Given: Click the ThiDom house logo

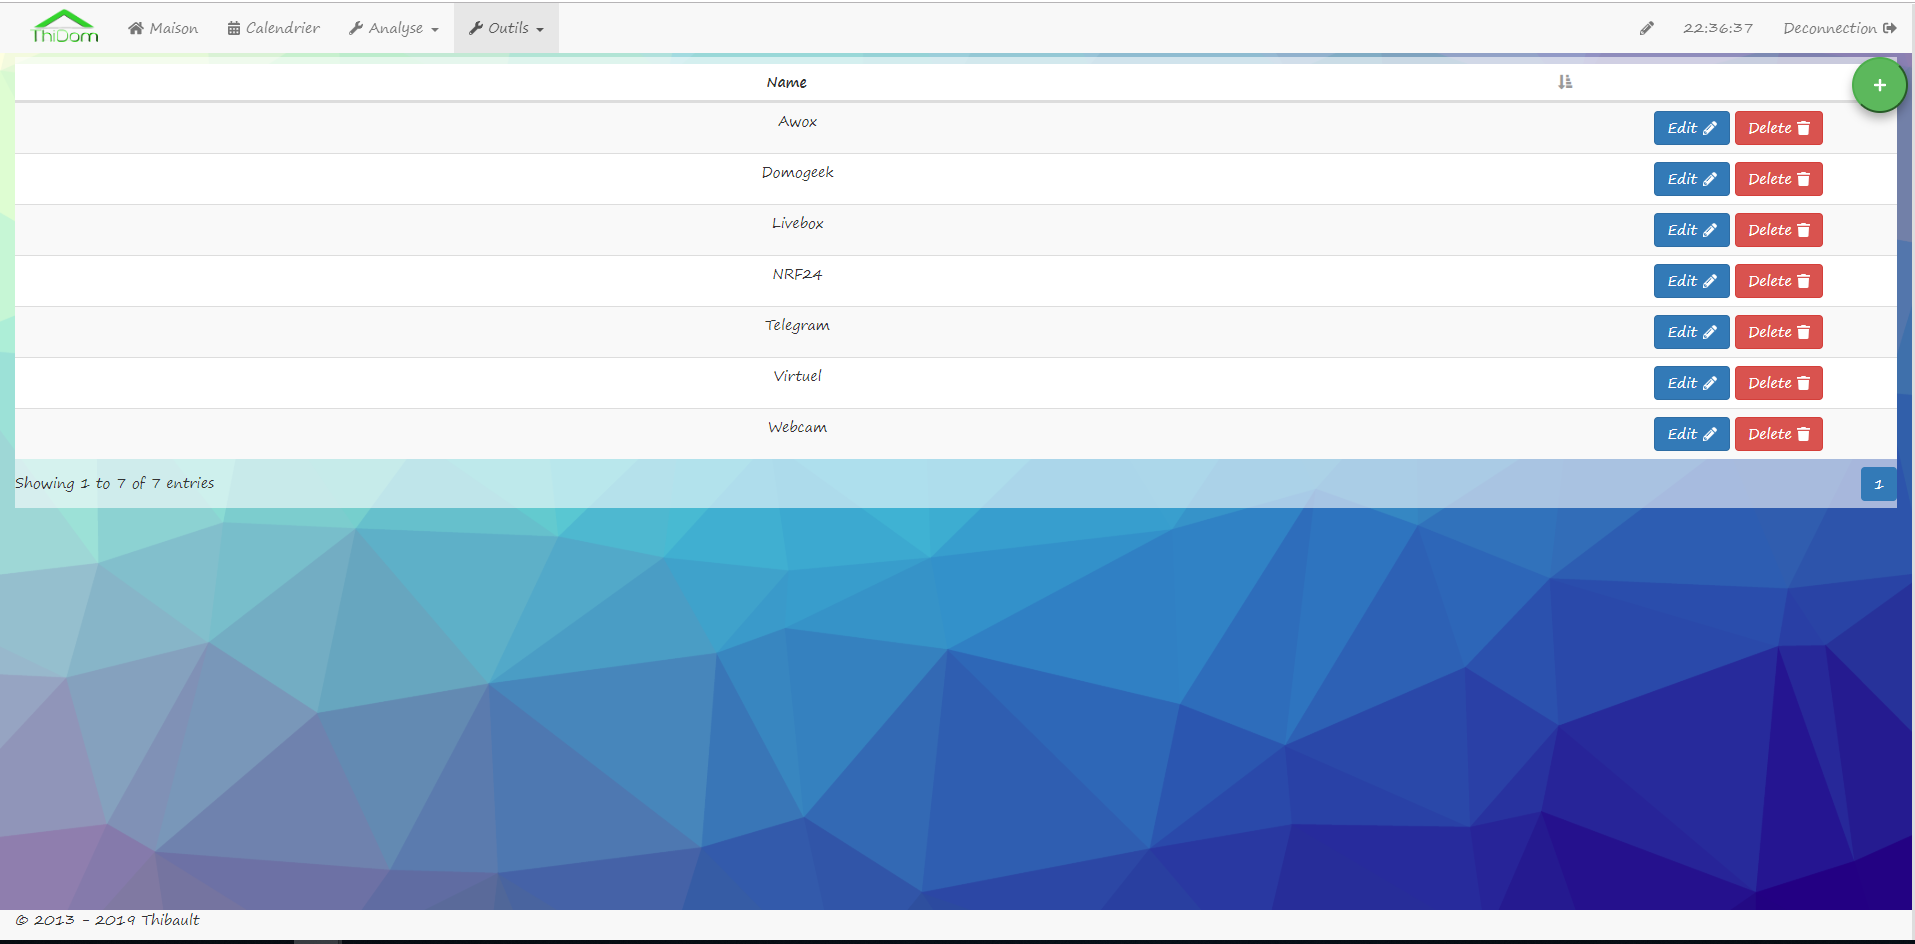Looking at the screenshot, I should click(x=65, y=27).
